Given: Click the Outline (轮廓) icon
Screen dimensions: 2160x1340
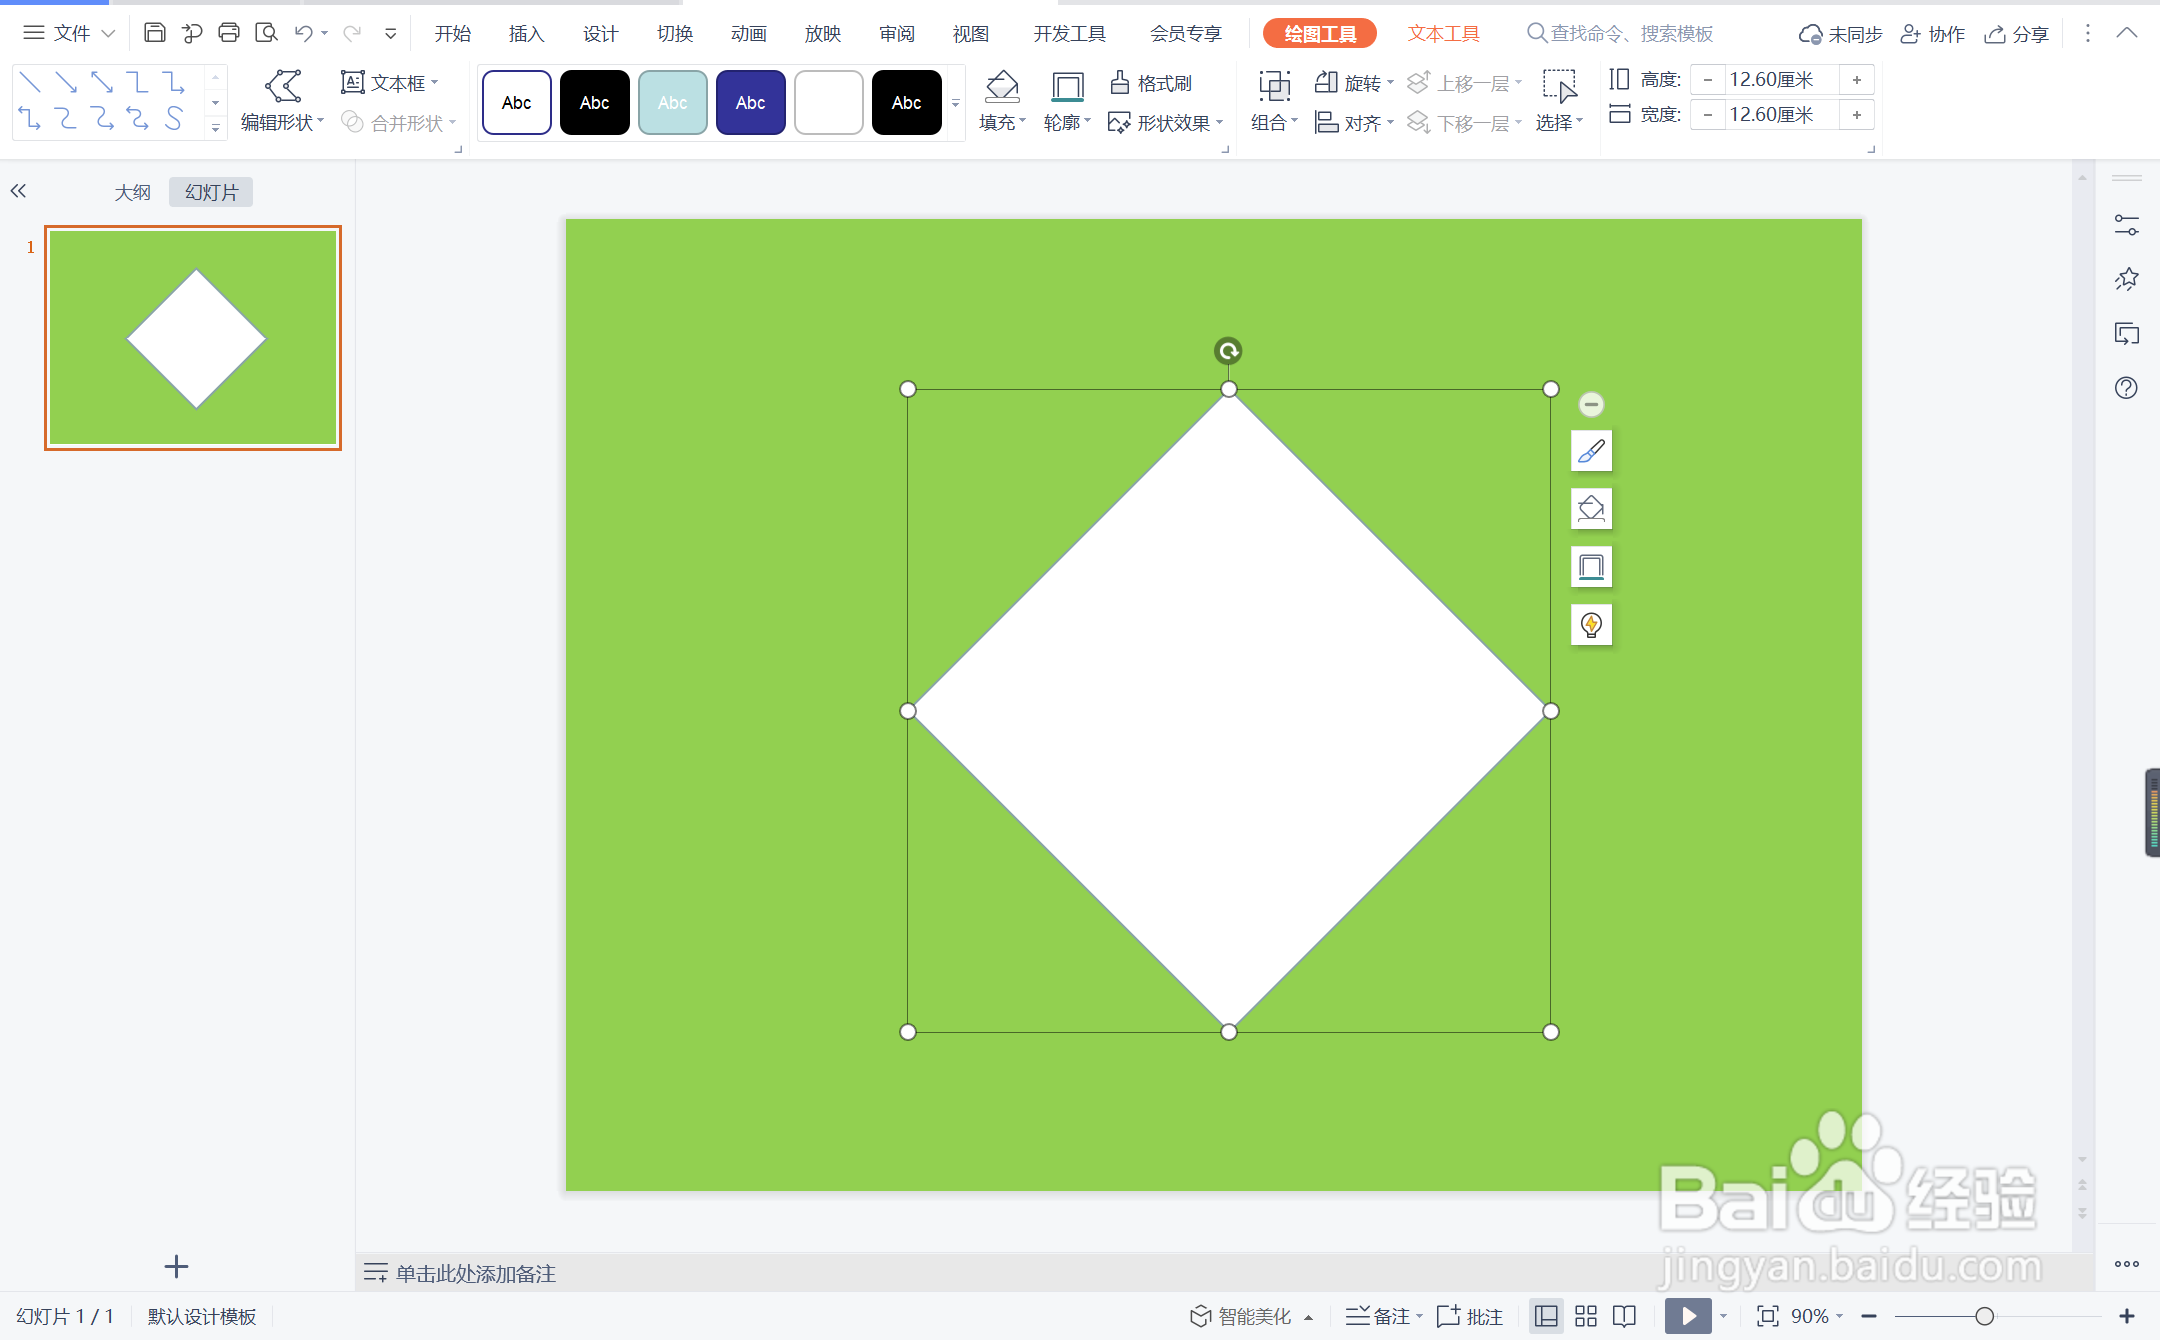Looking at the screenshot, I should click(x=1067, y=86).
